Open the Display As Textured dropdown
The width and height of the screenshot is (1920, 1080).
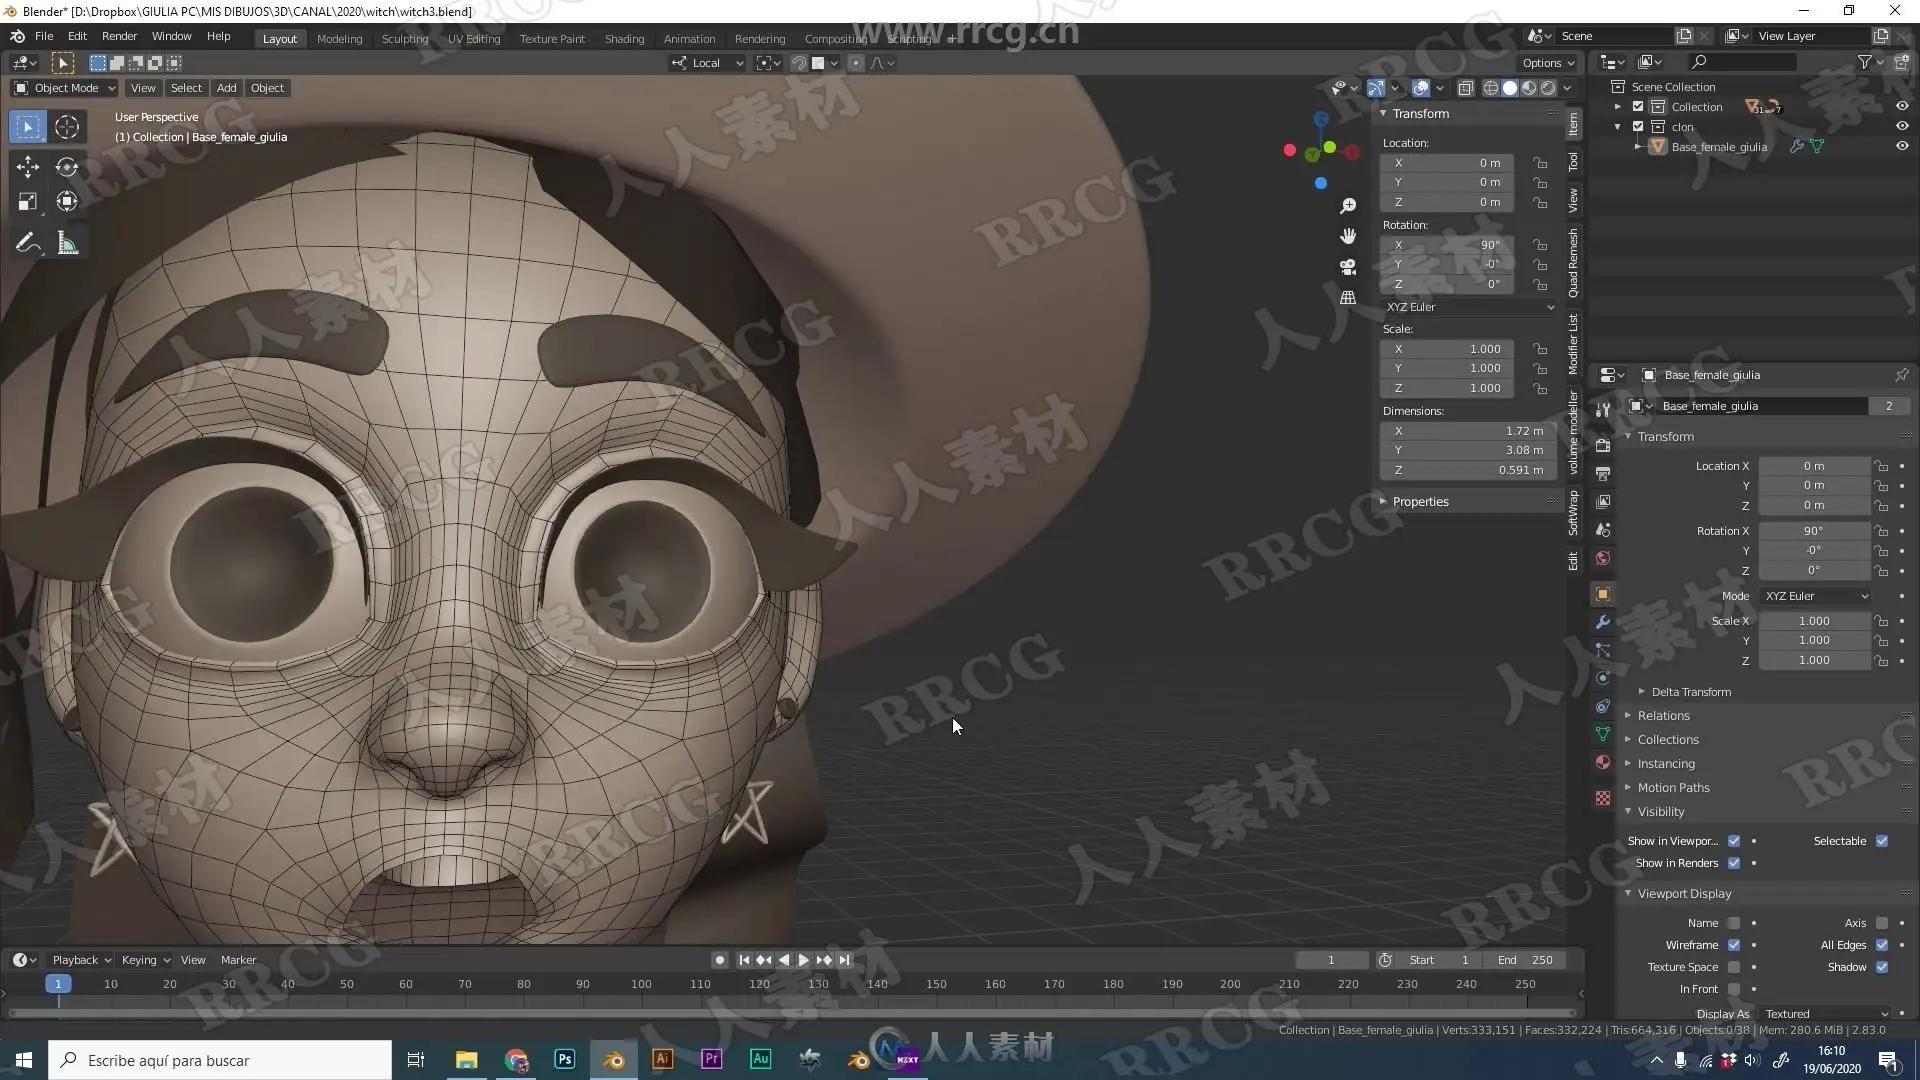coord(1826,1013)
